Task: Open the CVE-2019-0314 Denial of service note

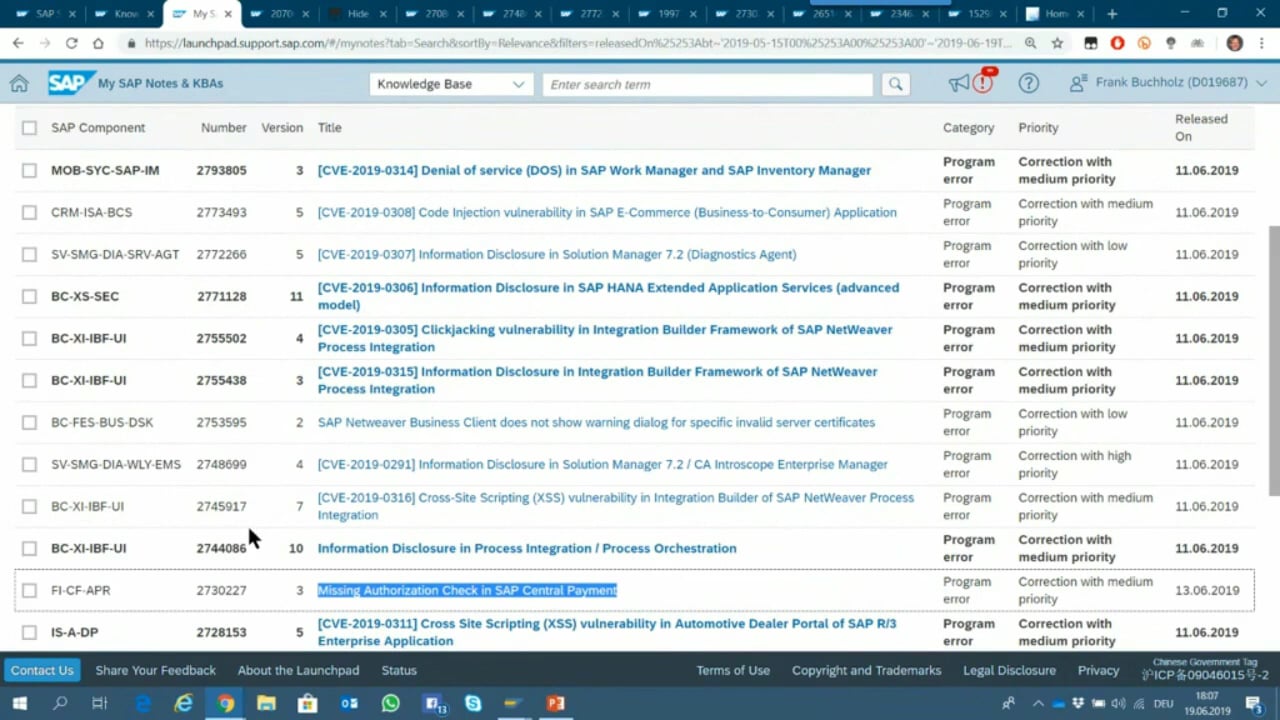Action: (594, 170)
